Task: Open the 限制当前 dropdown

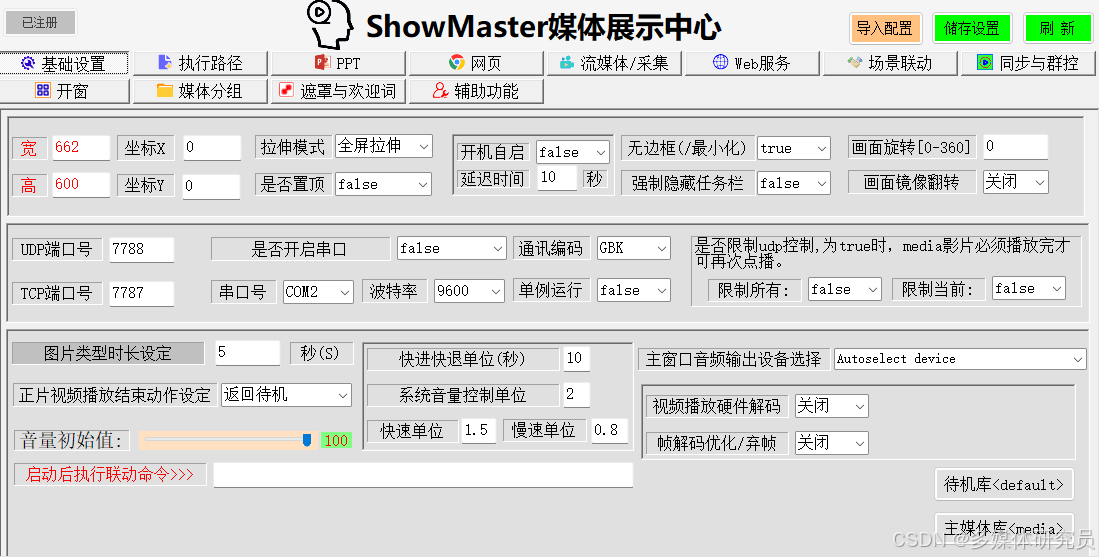Action: (1029, 288)
